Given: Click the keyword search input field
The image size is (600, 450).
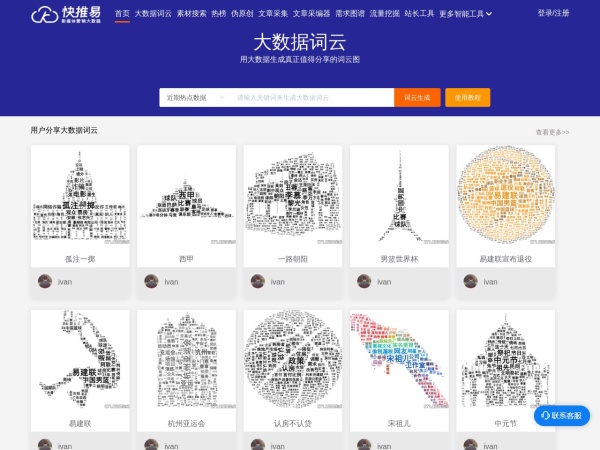Looking at the screenshot, I should pos(310,98).
